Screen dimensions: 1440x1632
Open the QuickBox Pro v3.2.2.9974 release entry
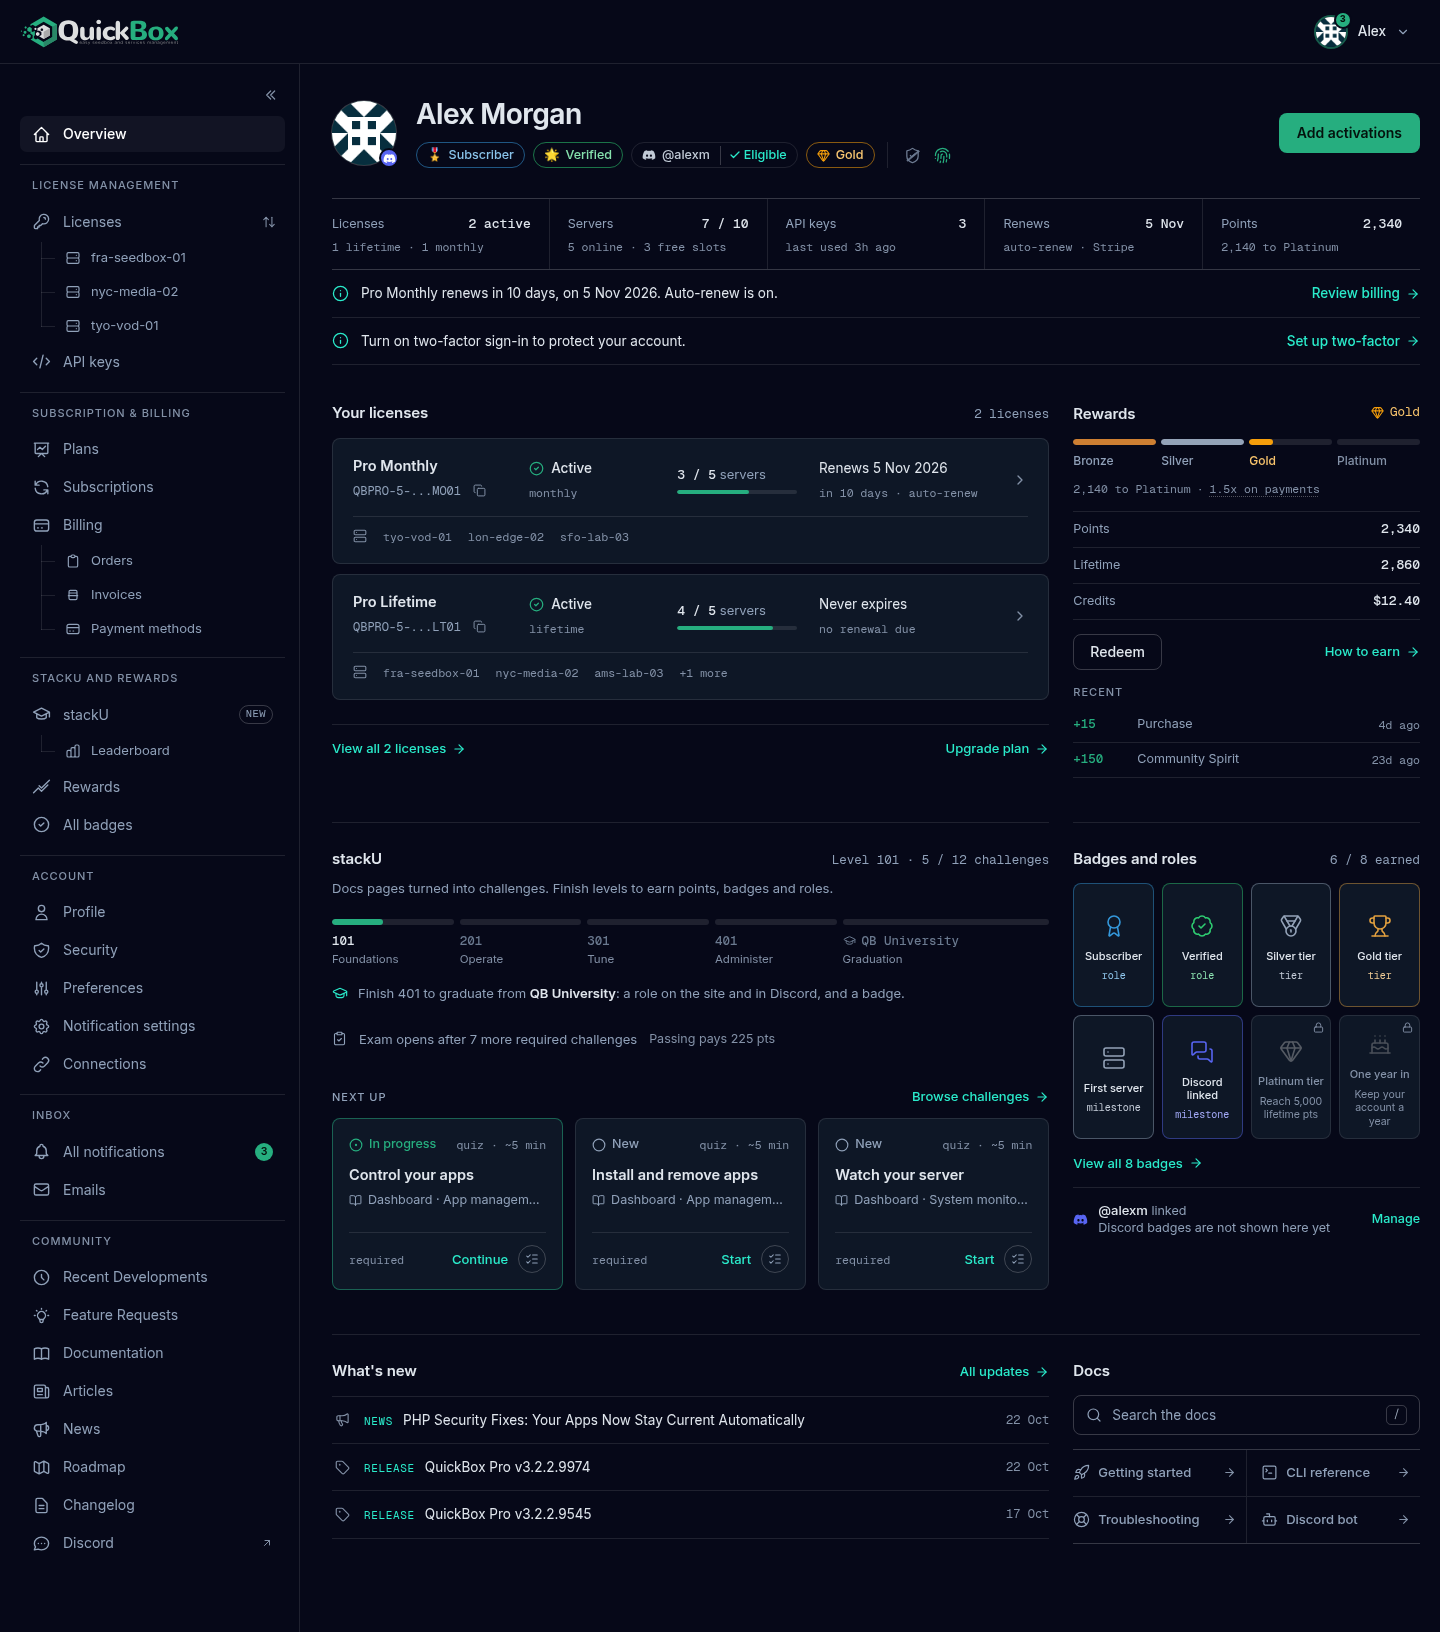690,1467
